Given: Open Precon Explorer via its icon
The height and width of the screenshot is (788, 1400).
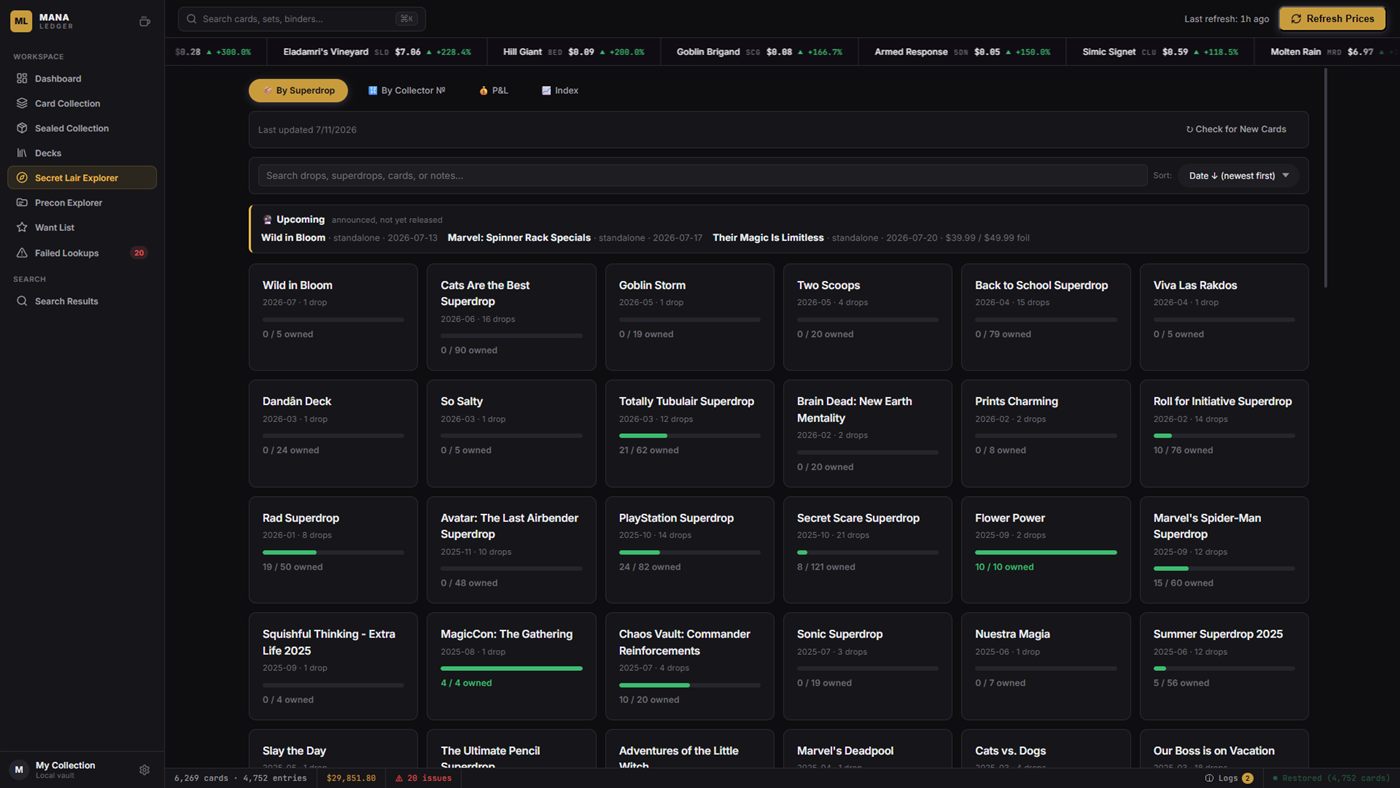Looking at the screenshot, I should [22, 202].
